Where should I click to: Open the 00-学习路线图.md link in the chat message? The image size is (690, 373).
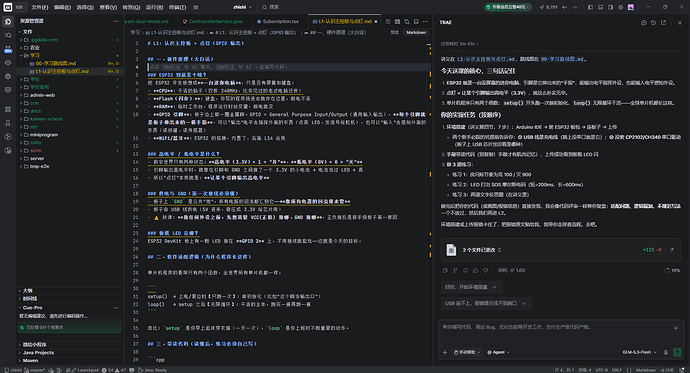[562, 59]
